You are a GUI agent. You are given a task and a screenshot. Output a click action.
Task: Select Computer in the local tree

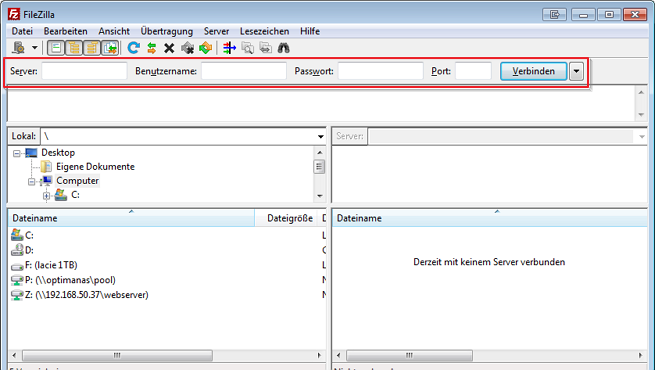(78, 181)
